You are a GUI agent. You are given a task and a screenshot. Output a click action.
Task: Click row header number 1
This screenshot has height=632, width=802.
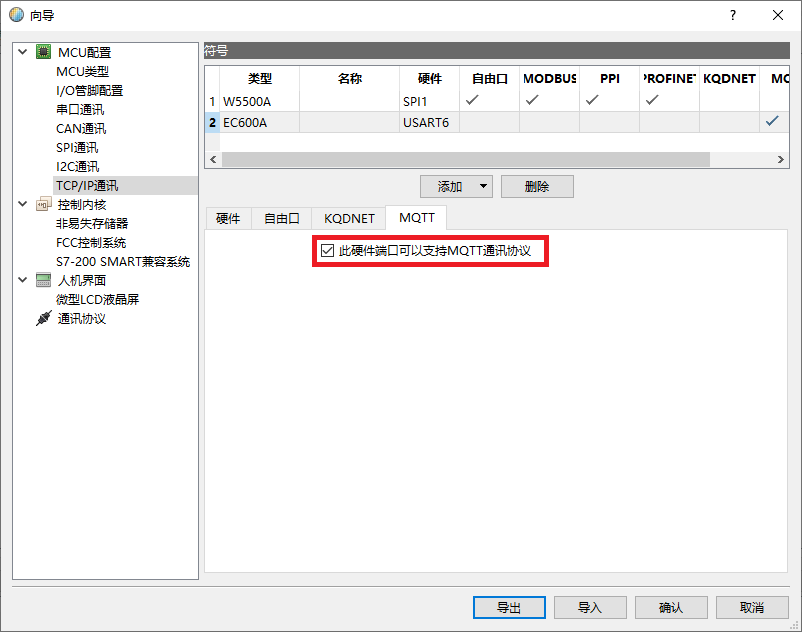click(x=212, y=101)
